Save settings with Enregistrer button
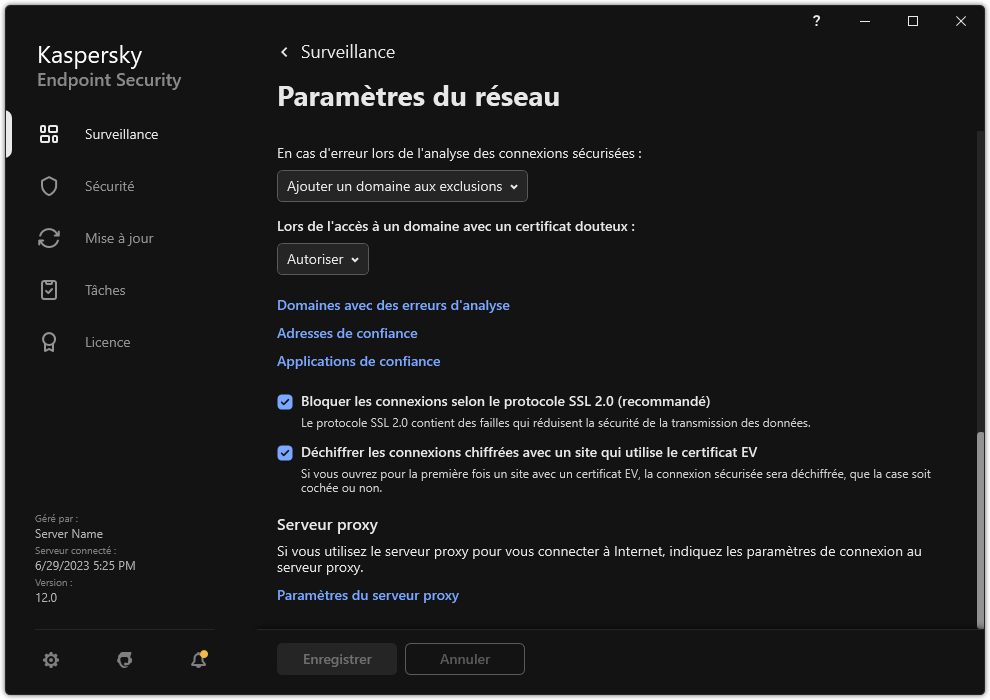This screenshot has width=990, height=700. pos(336,659)
